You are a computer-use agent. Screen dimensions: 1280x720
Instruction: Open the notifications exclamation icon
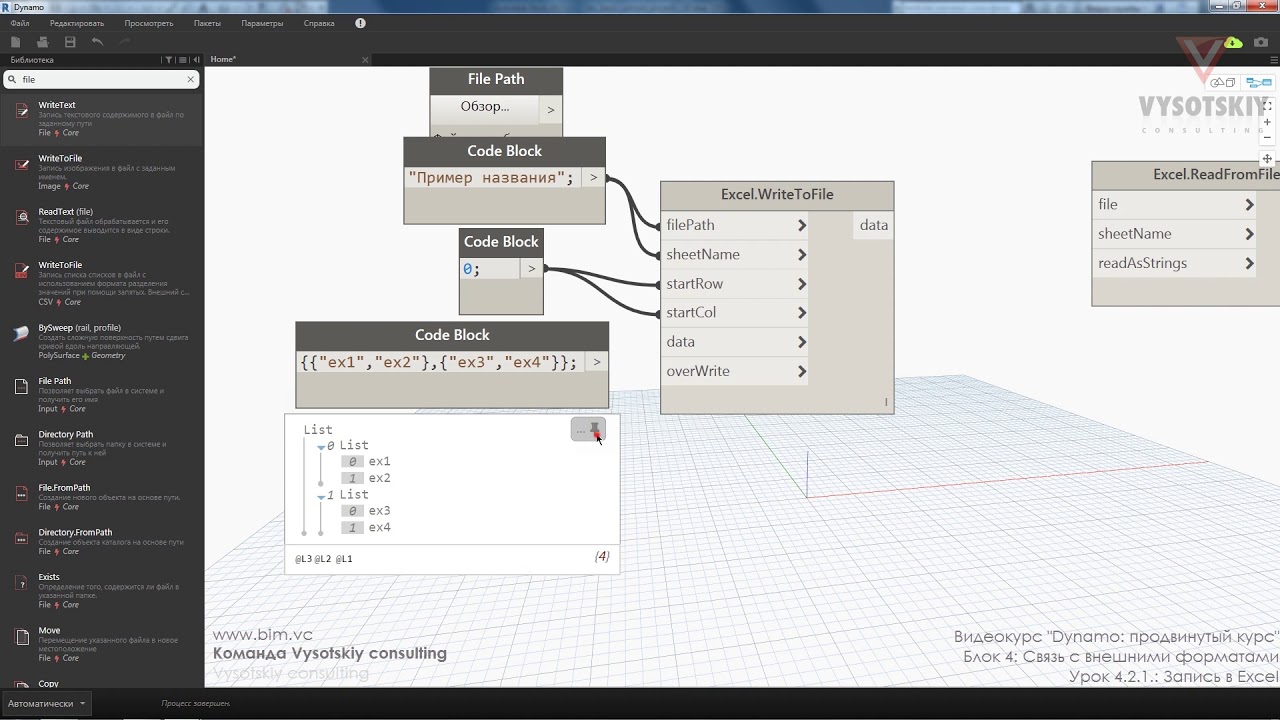pos(360,23)
